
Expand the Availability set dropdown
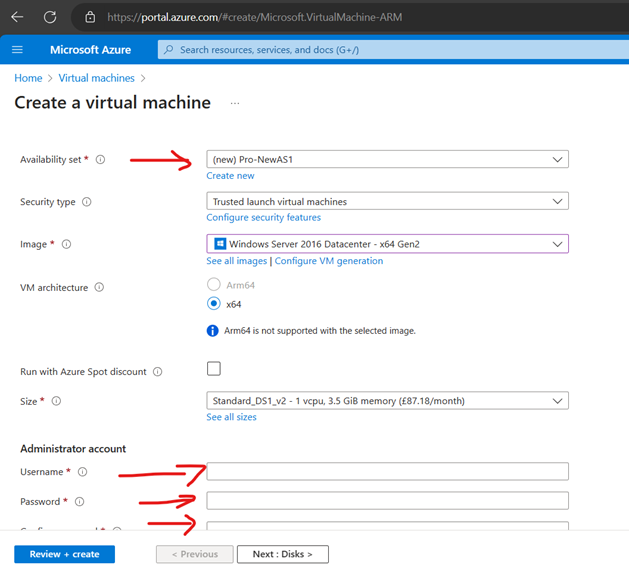point(387,159)
